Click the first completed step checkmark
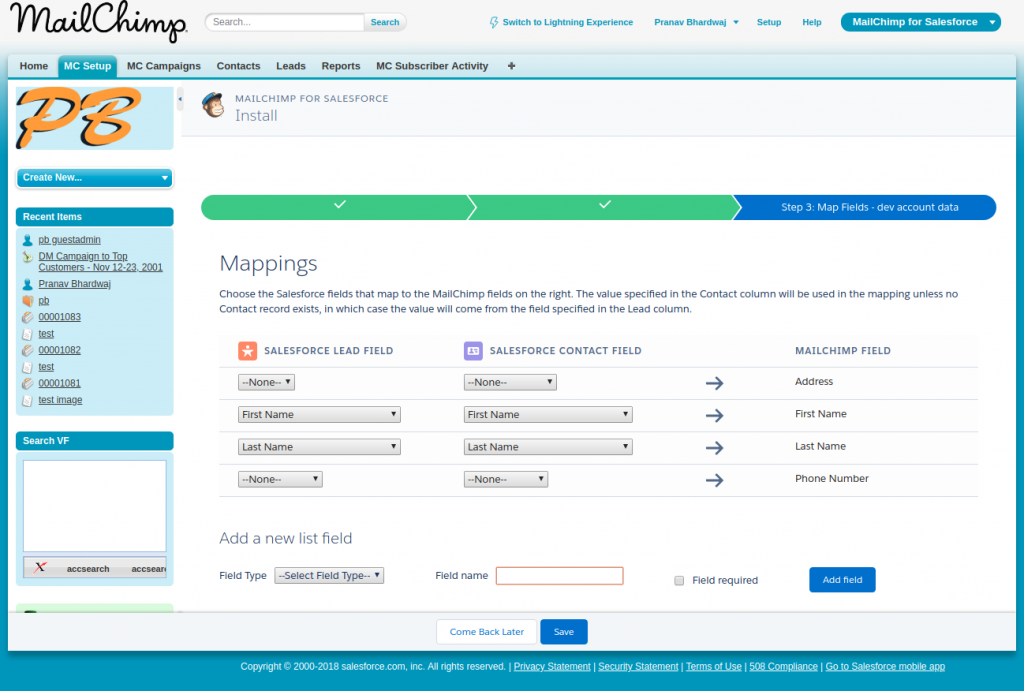The width and height of the screenshot is (1024, 691). tap(340, 204)
